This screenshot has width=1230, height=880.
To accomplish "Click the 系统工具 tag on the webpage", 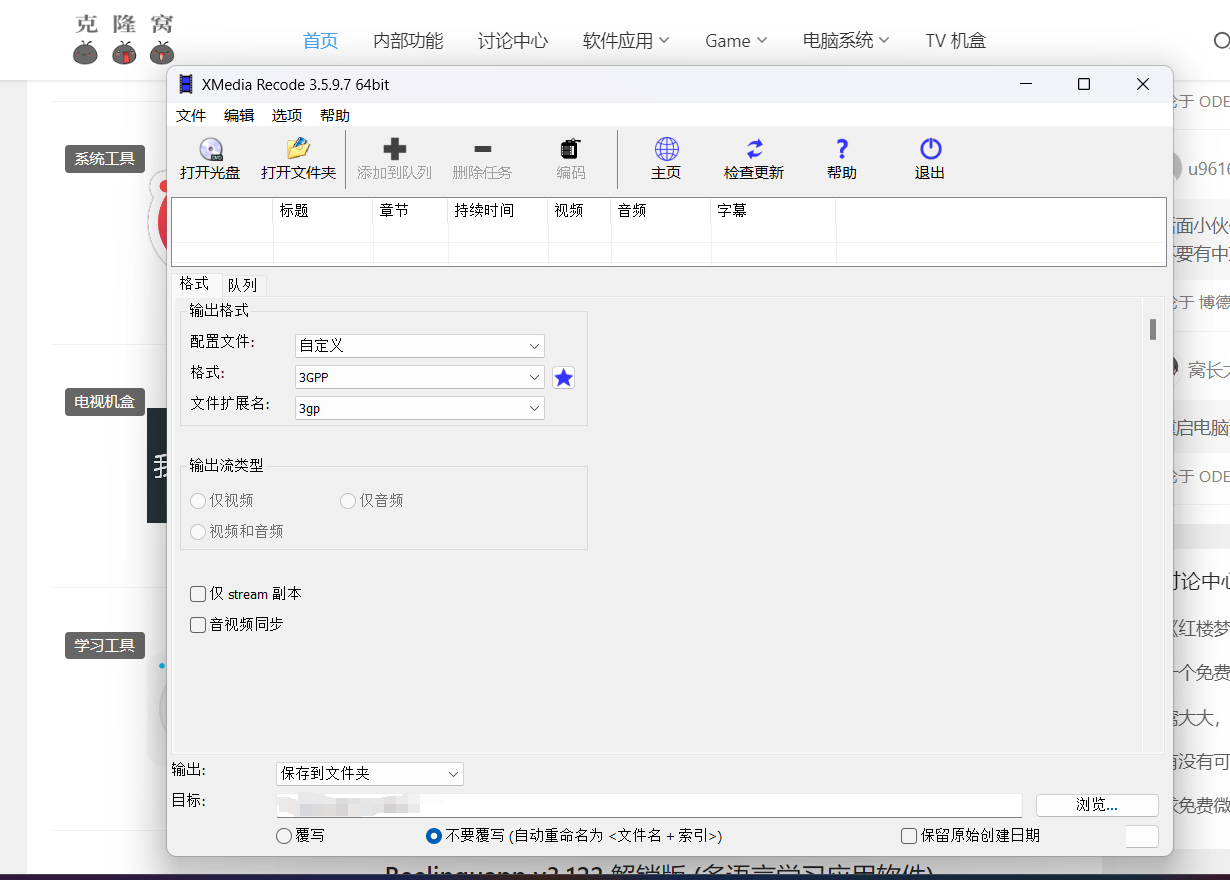I will (x=105, y=158).
